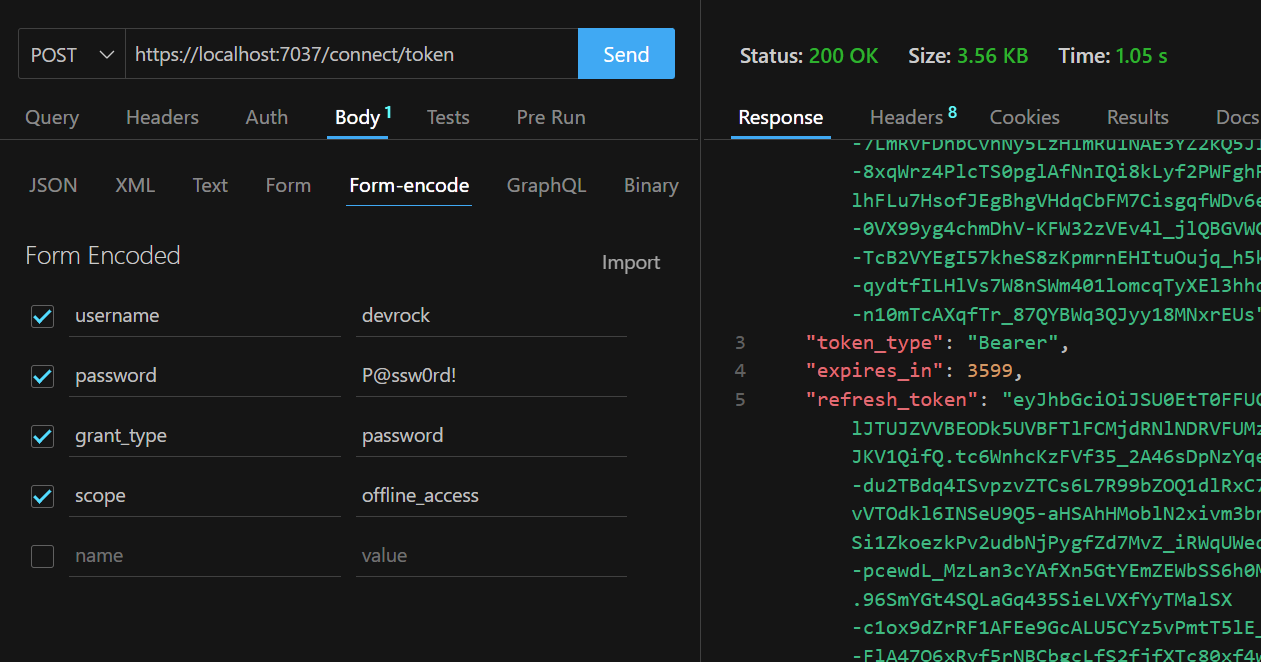Check the empty new-row checkbox
The image size is (1261, 662).
click(x=42, y=556)
